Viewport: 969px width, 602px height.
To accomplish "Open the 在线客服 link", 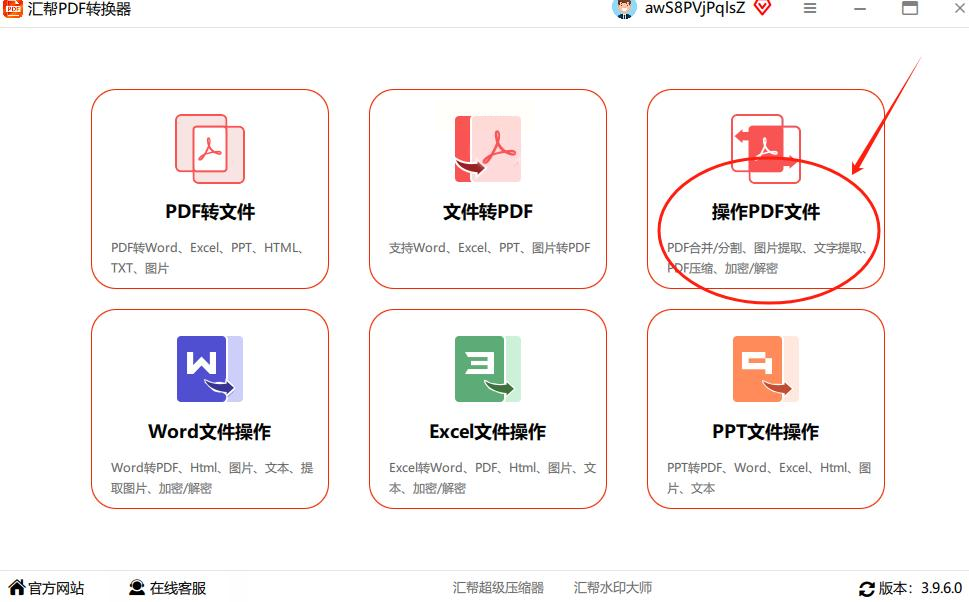I will coord(178,588).
